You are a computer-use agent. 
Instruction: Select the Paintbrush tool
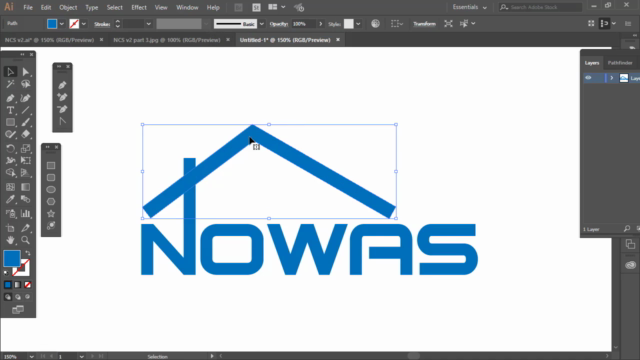pos(26,122)
